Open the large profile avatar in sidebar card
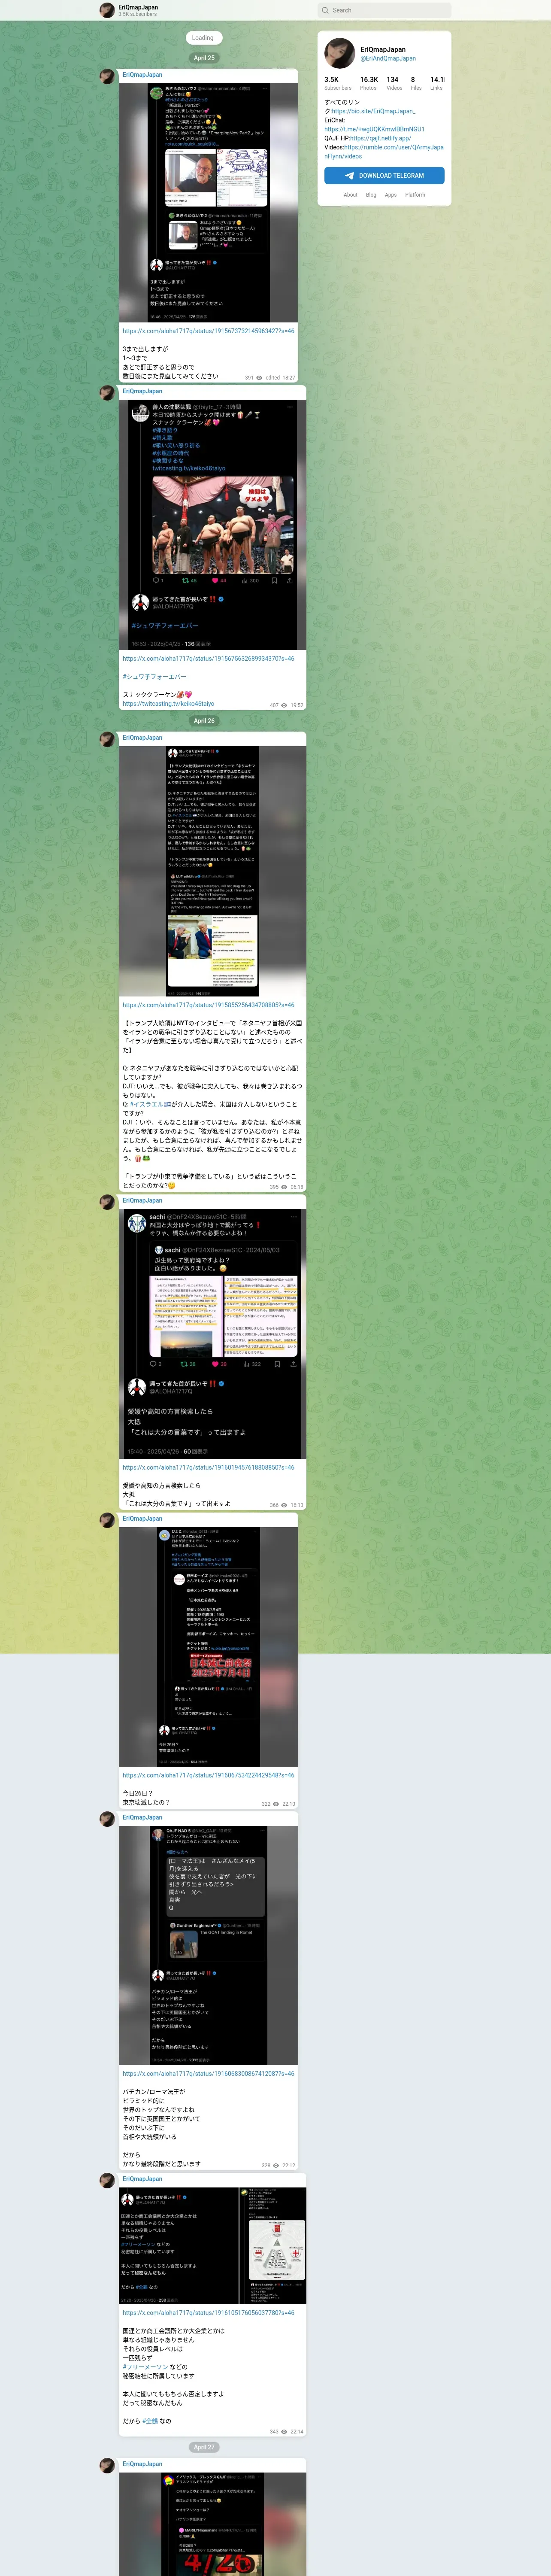 (x=340, y=53)
